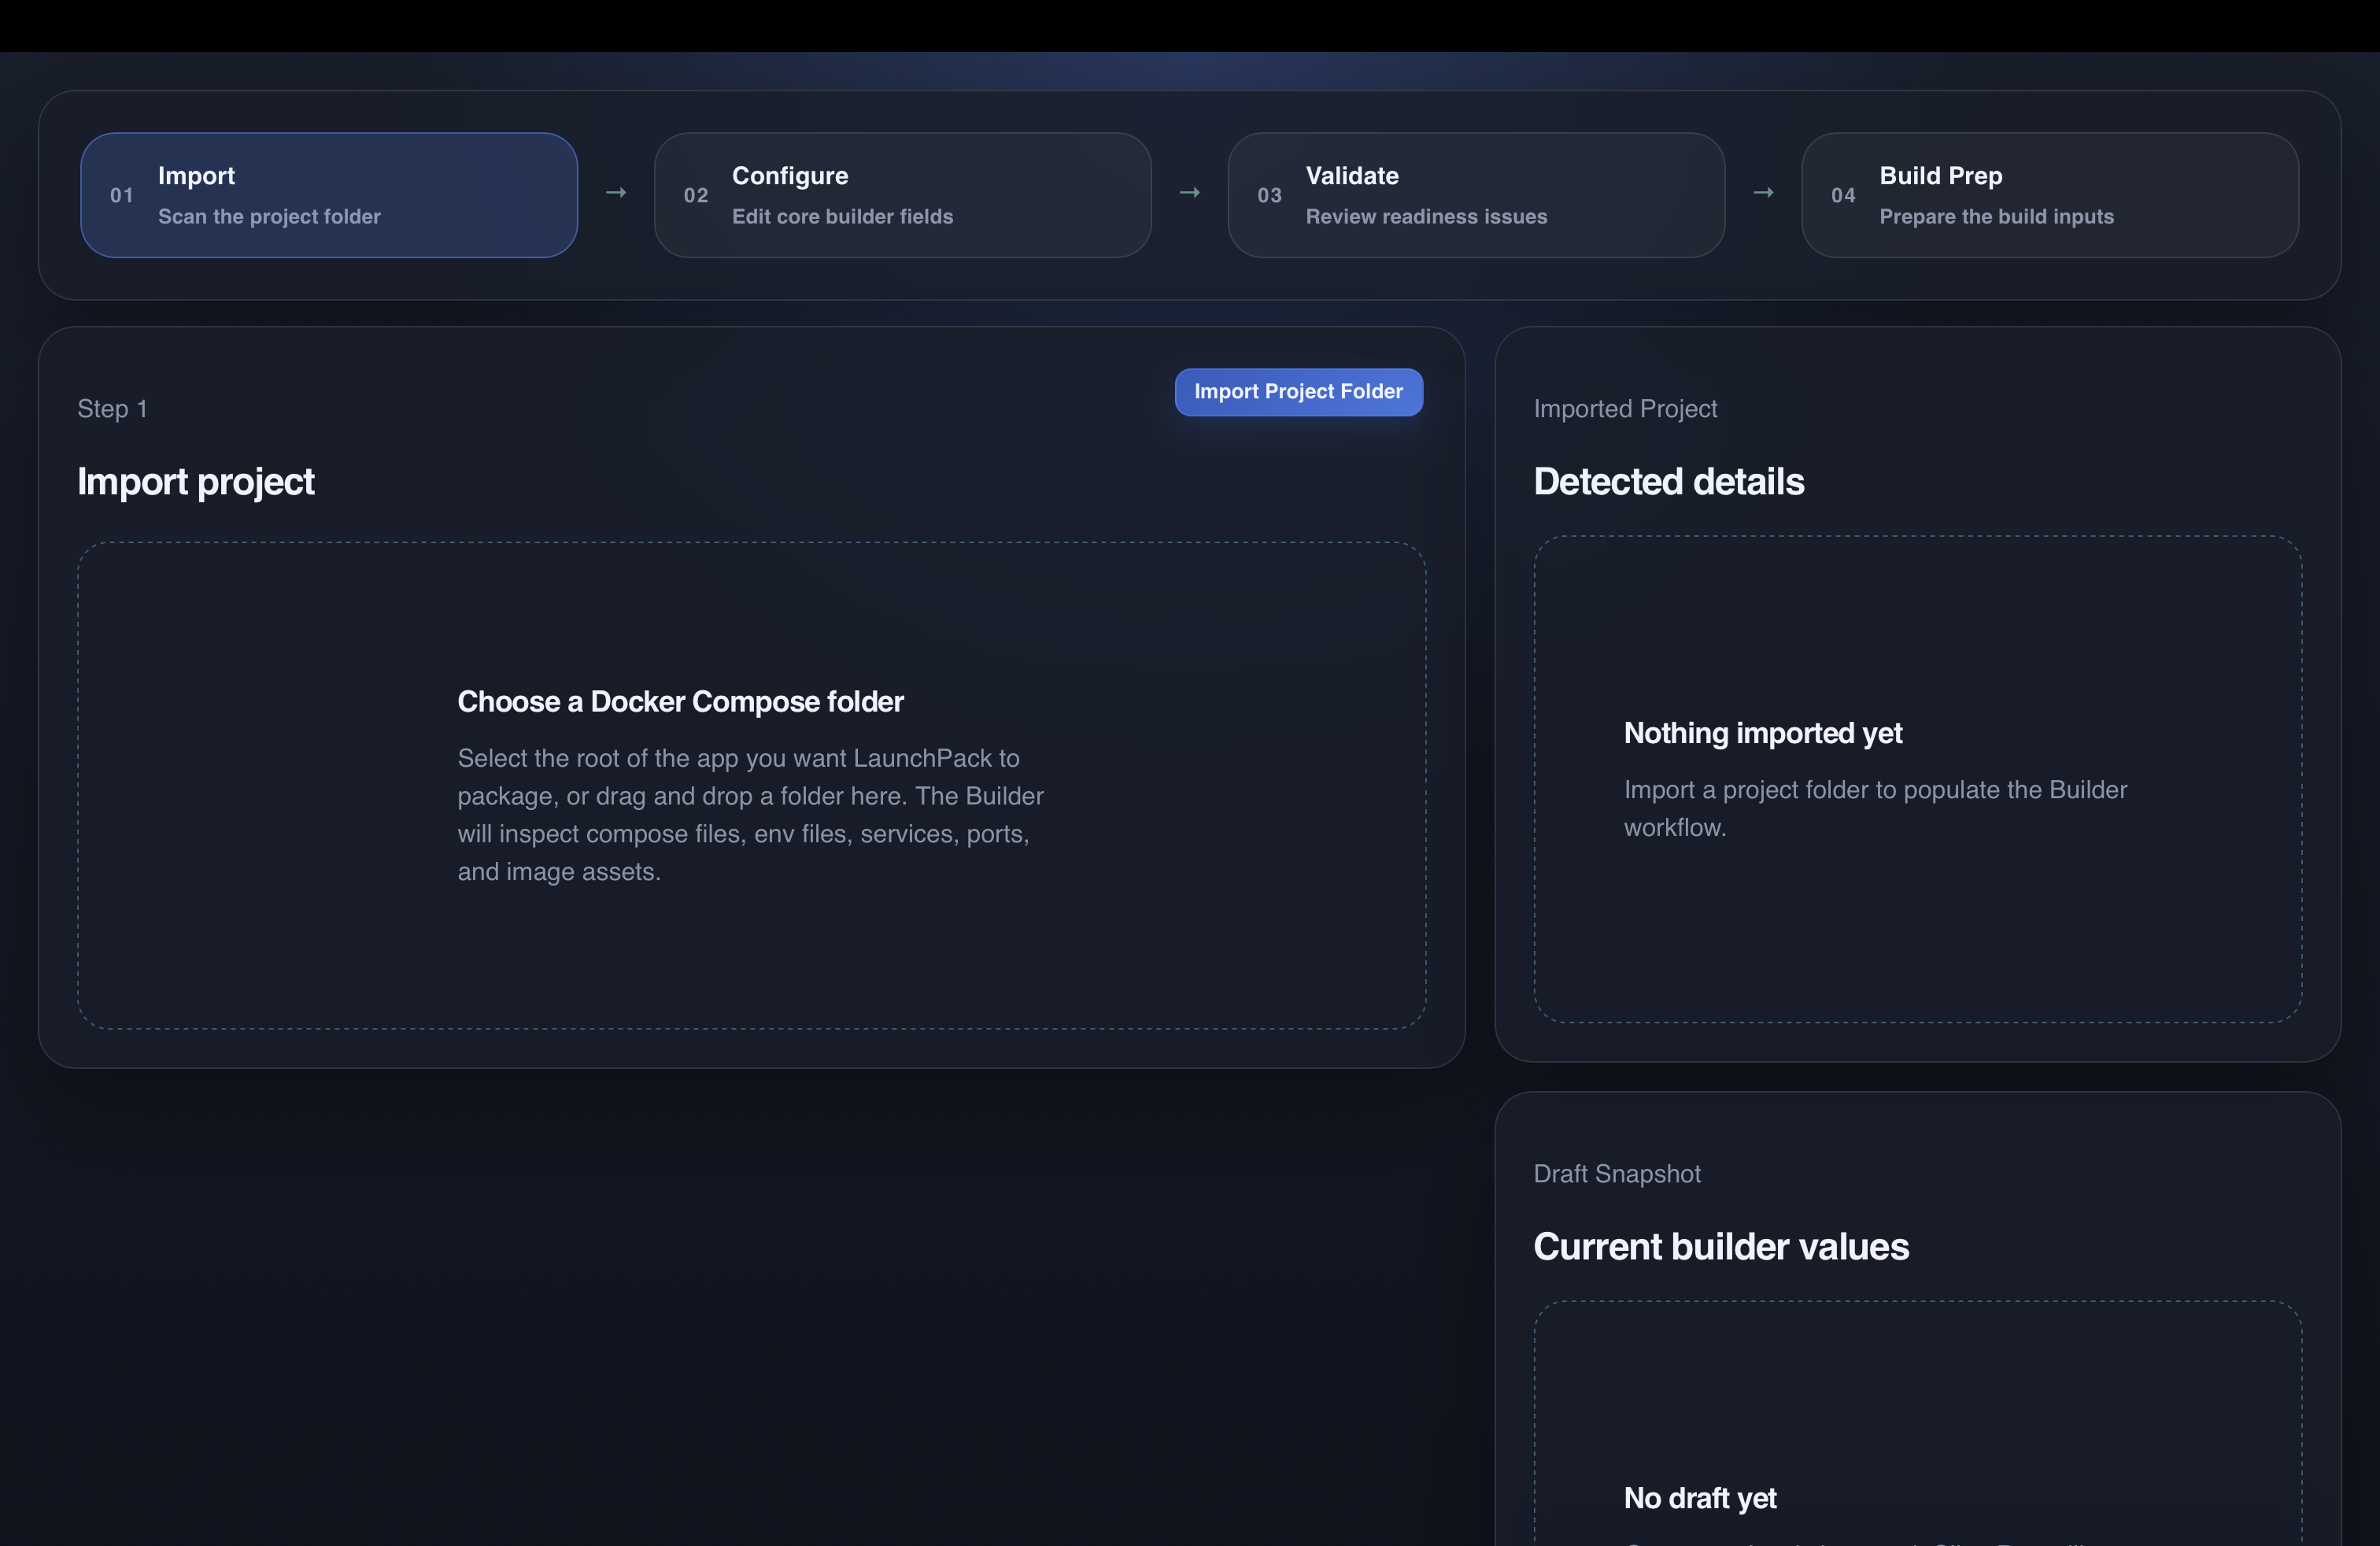Viewport: 2380px width, 1546px height.
Task: Click the Choose a Docker Compose folder drop zone
Action: coord(752,786)
